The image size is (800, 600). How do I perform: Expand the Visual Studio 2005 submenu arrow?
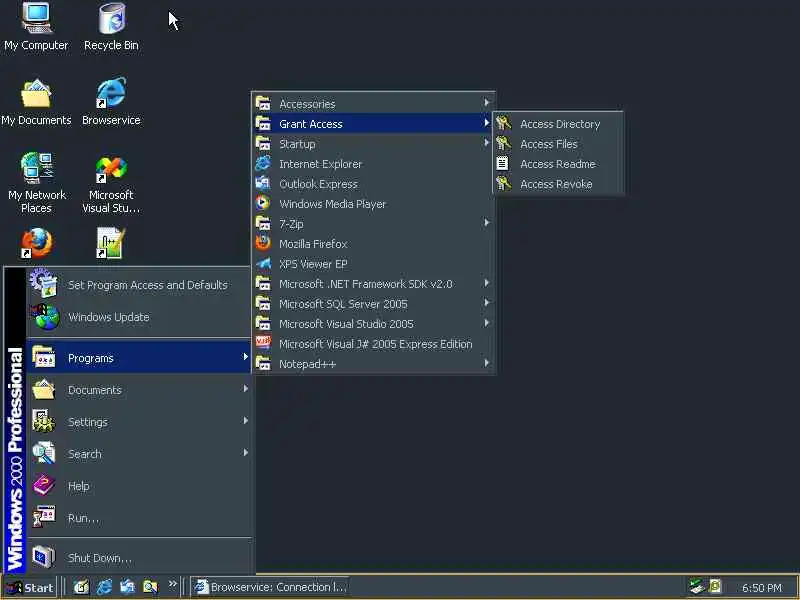click(487, 322)
